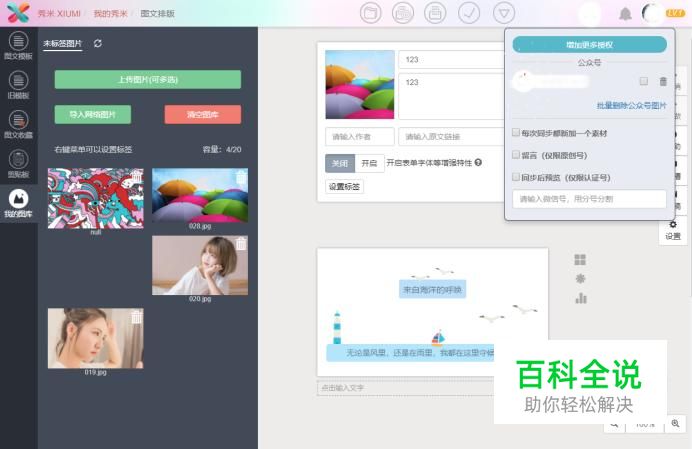
Task: Select the 020.jpg thumbnail
Action: point(200,265)
